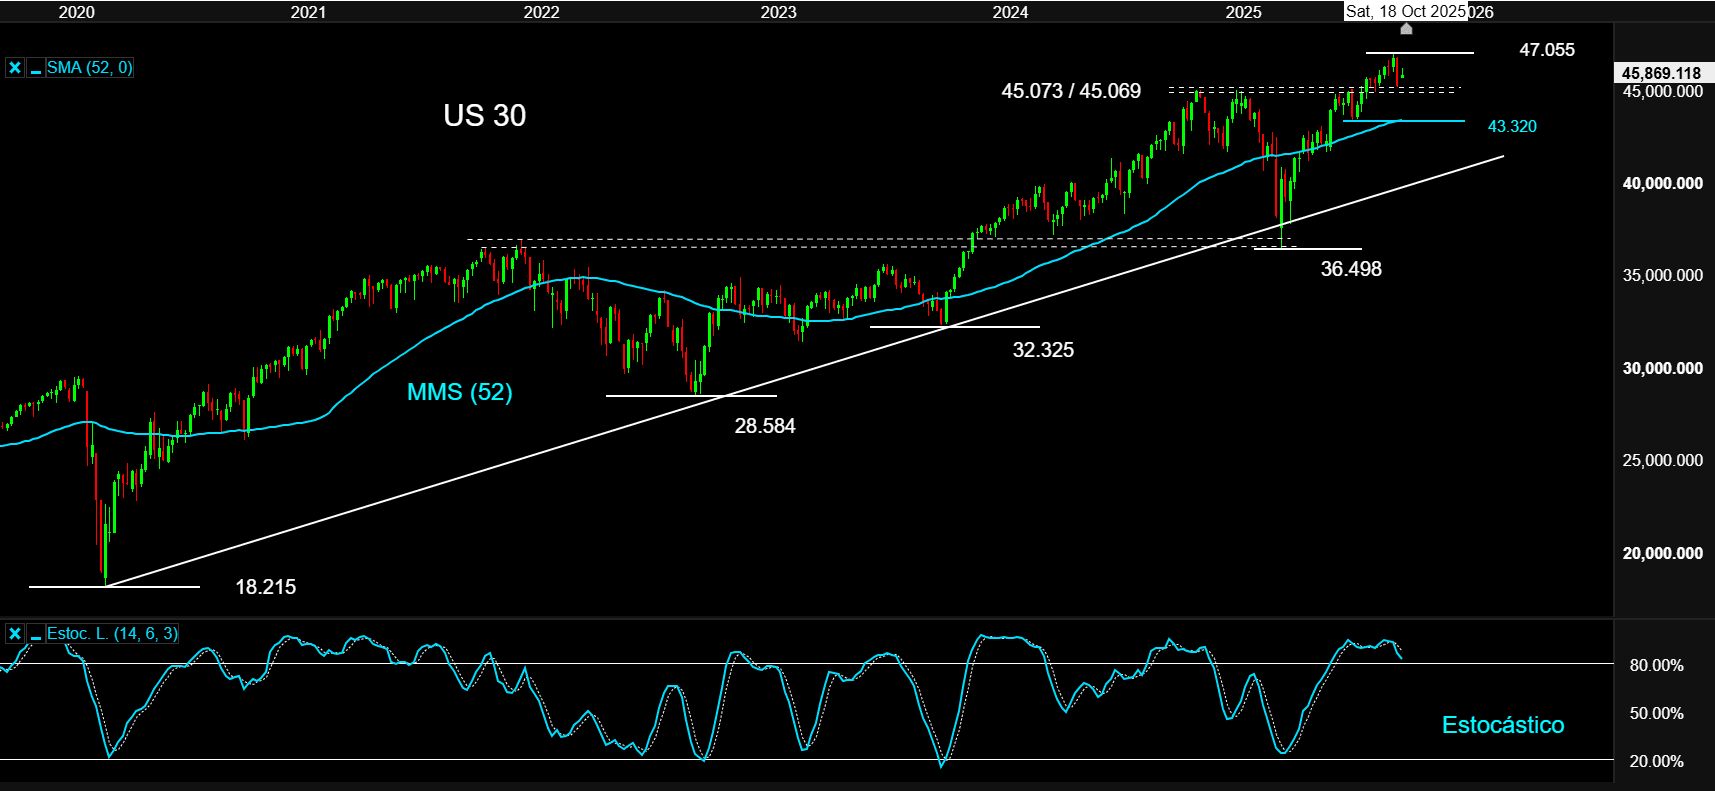Select the 45.073 / 45.069 annotation
This screenshot has height=791, width=1715.
pos(1071,91)
